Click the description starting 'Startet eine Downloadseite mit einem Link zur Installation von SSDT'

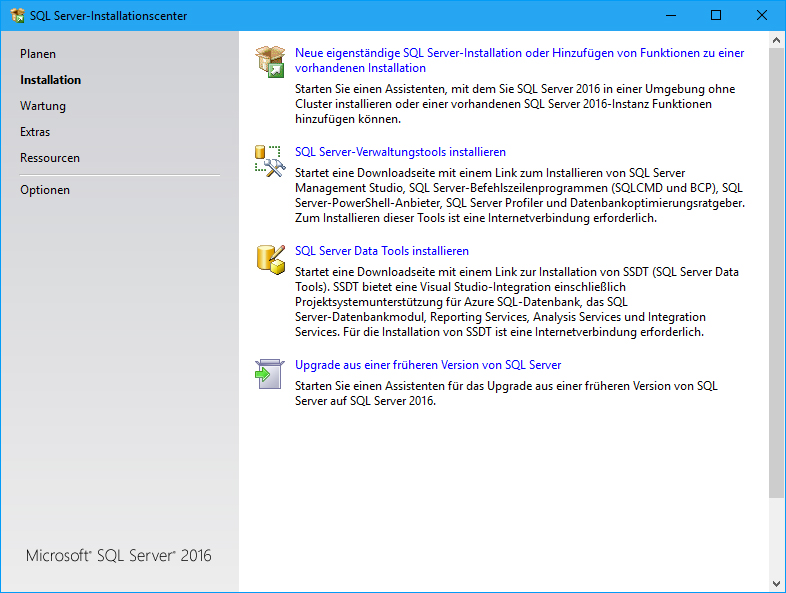click(x=517, y=302)
